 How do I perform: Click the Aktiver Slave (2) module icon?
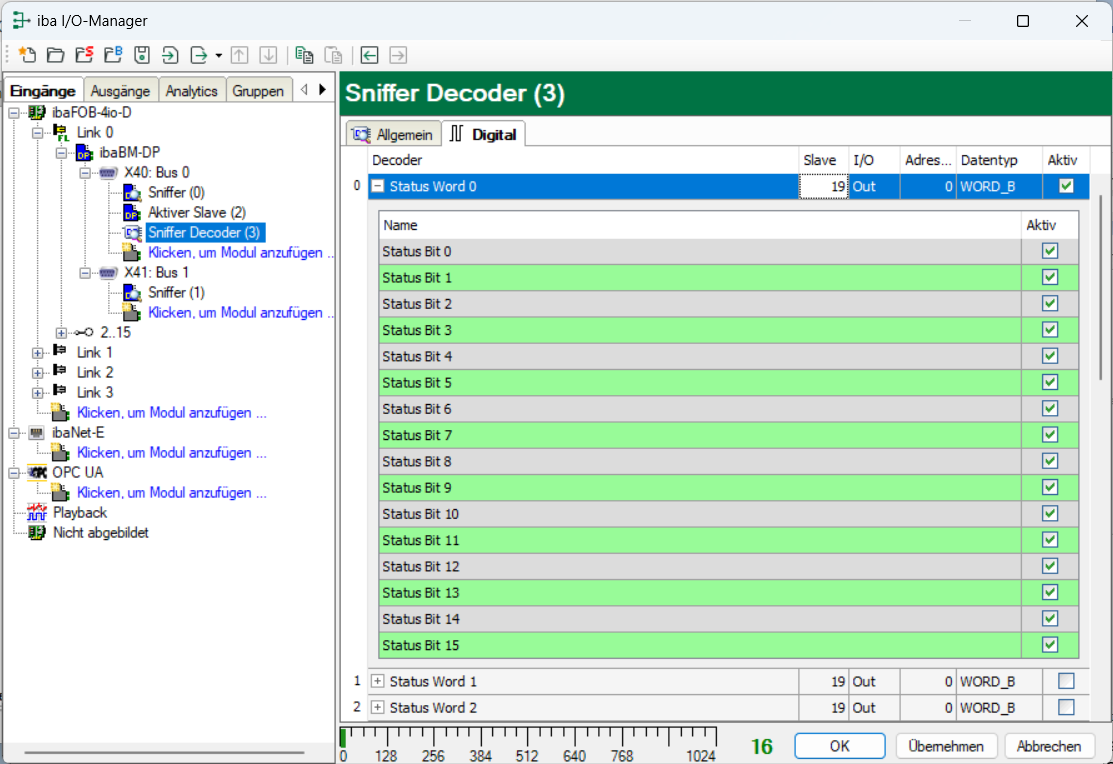click(132, 212)
